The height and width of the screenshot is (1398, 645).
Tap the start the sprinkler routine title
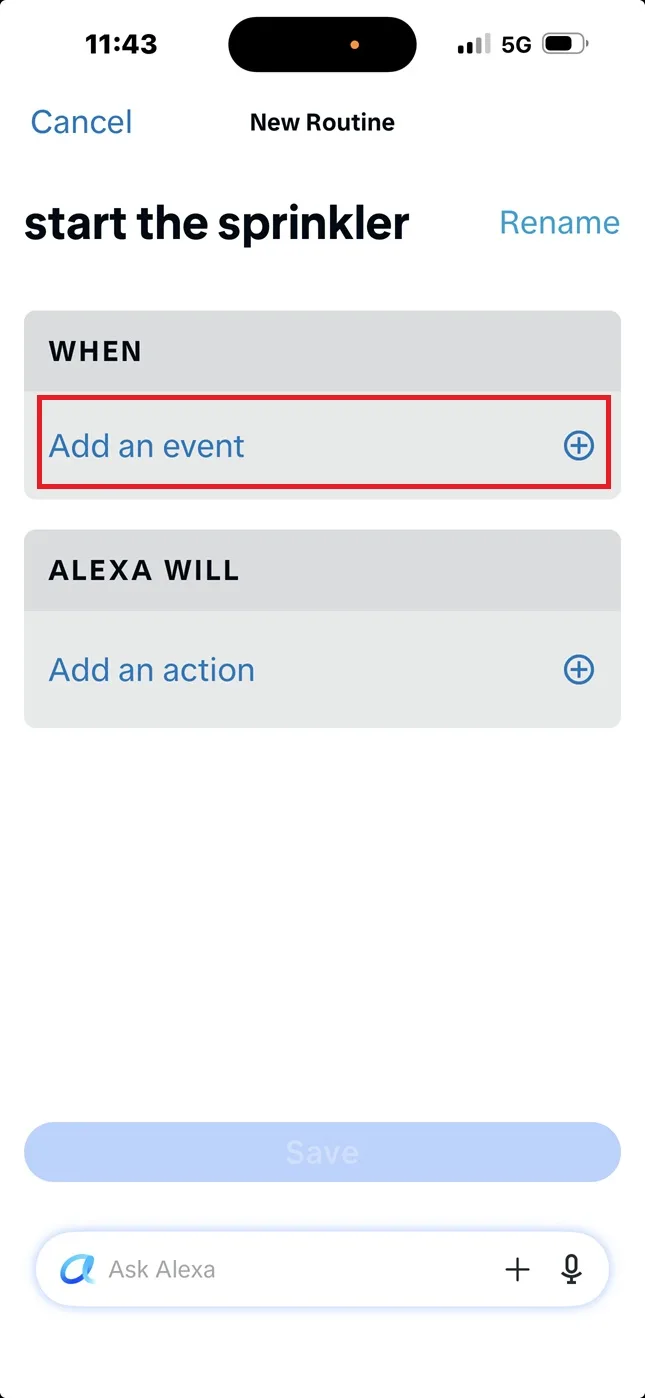pyautogui.click(x=217, y=223)
